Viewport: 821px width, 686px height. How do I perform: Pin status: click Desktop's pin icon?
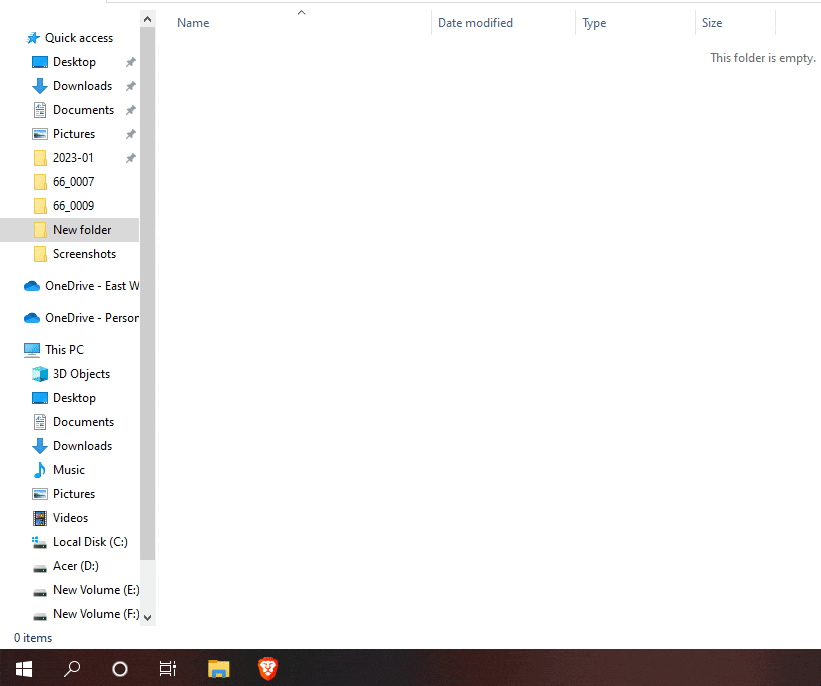[x=130, y=61]
